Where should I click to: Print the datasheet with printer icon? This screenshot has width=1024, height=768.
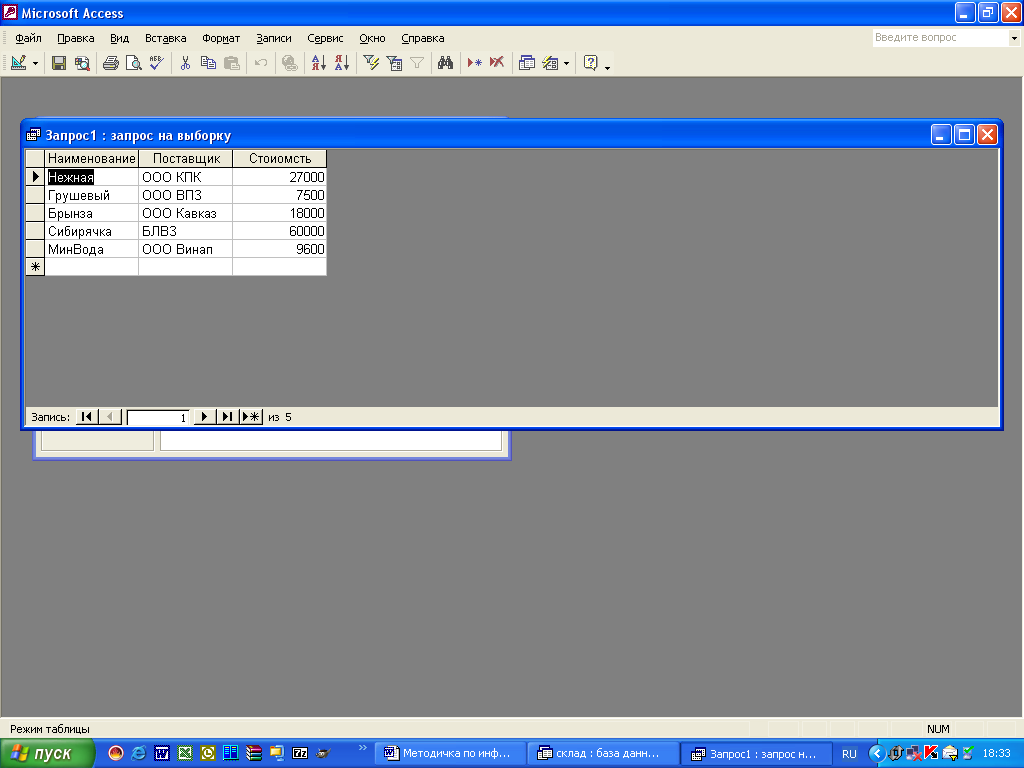(x=111, y=63)
